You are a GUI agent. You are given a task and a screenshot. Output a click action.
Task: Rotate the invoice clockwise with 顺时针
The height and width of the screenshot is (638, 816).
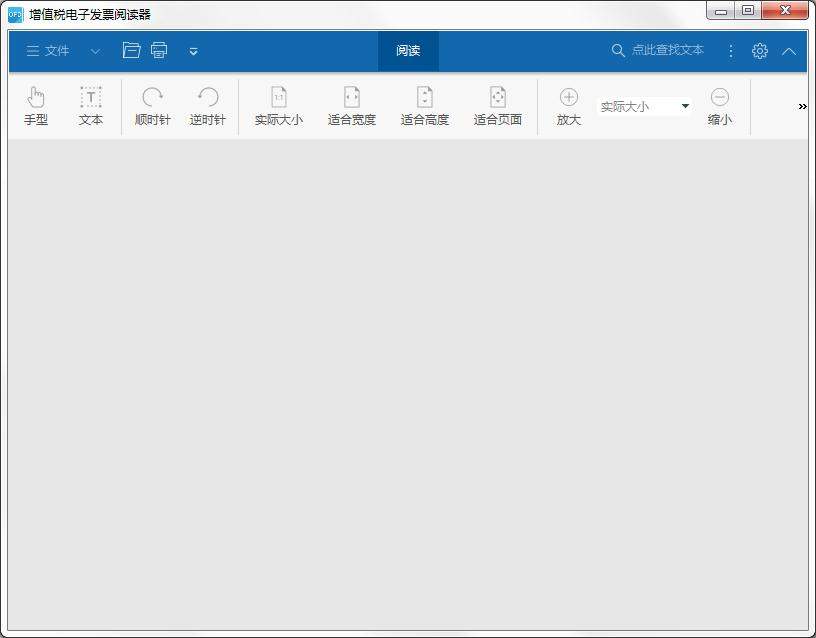coord(152,105)
